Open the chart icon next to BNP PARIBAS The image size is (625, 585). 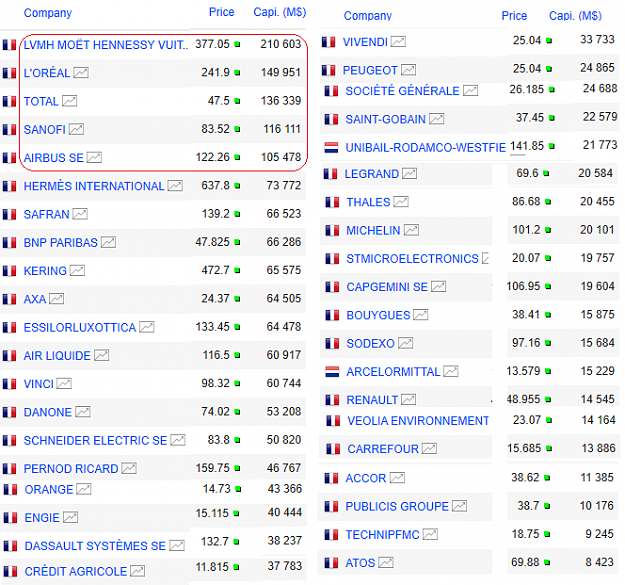tap(108, 242)
